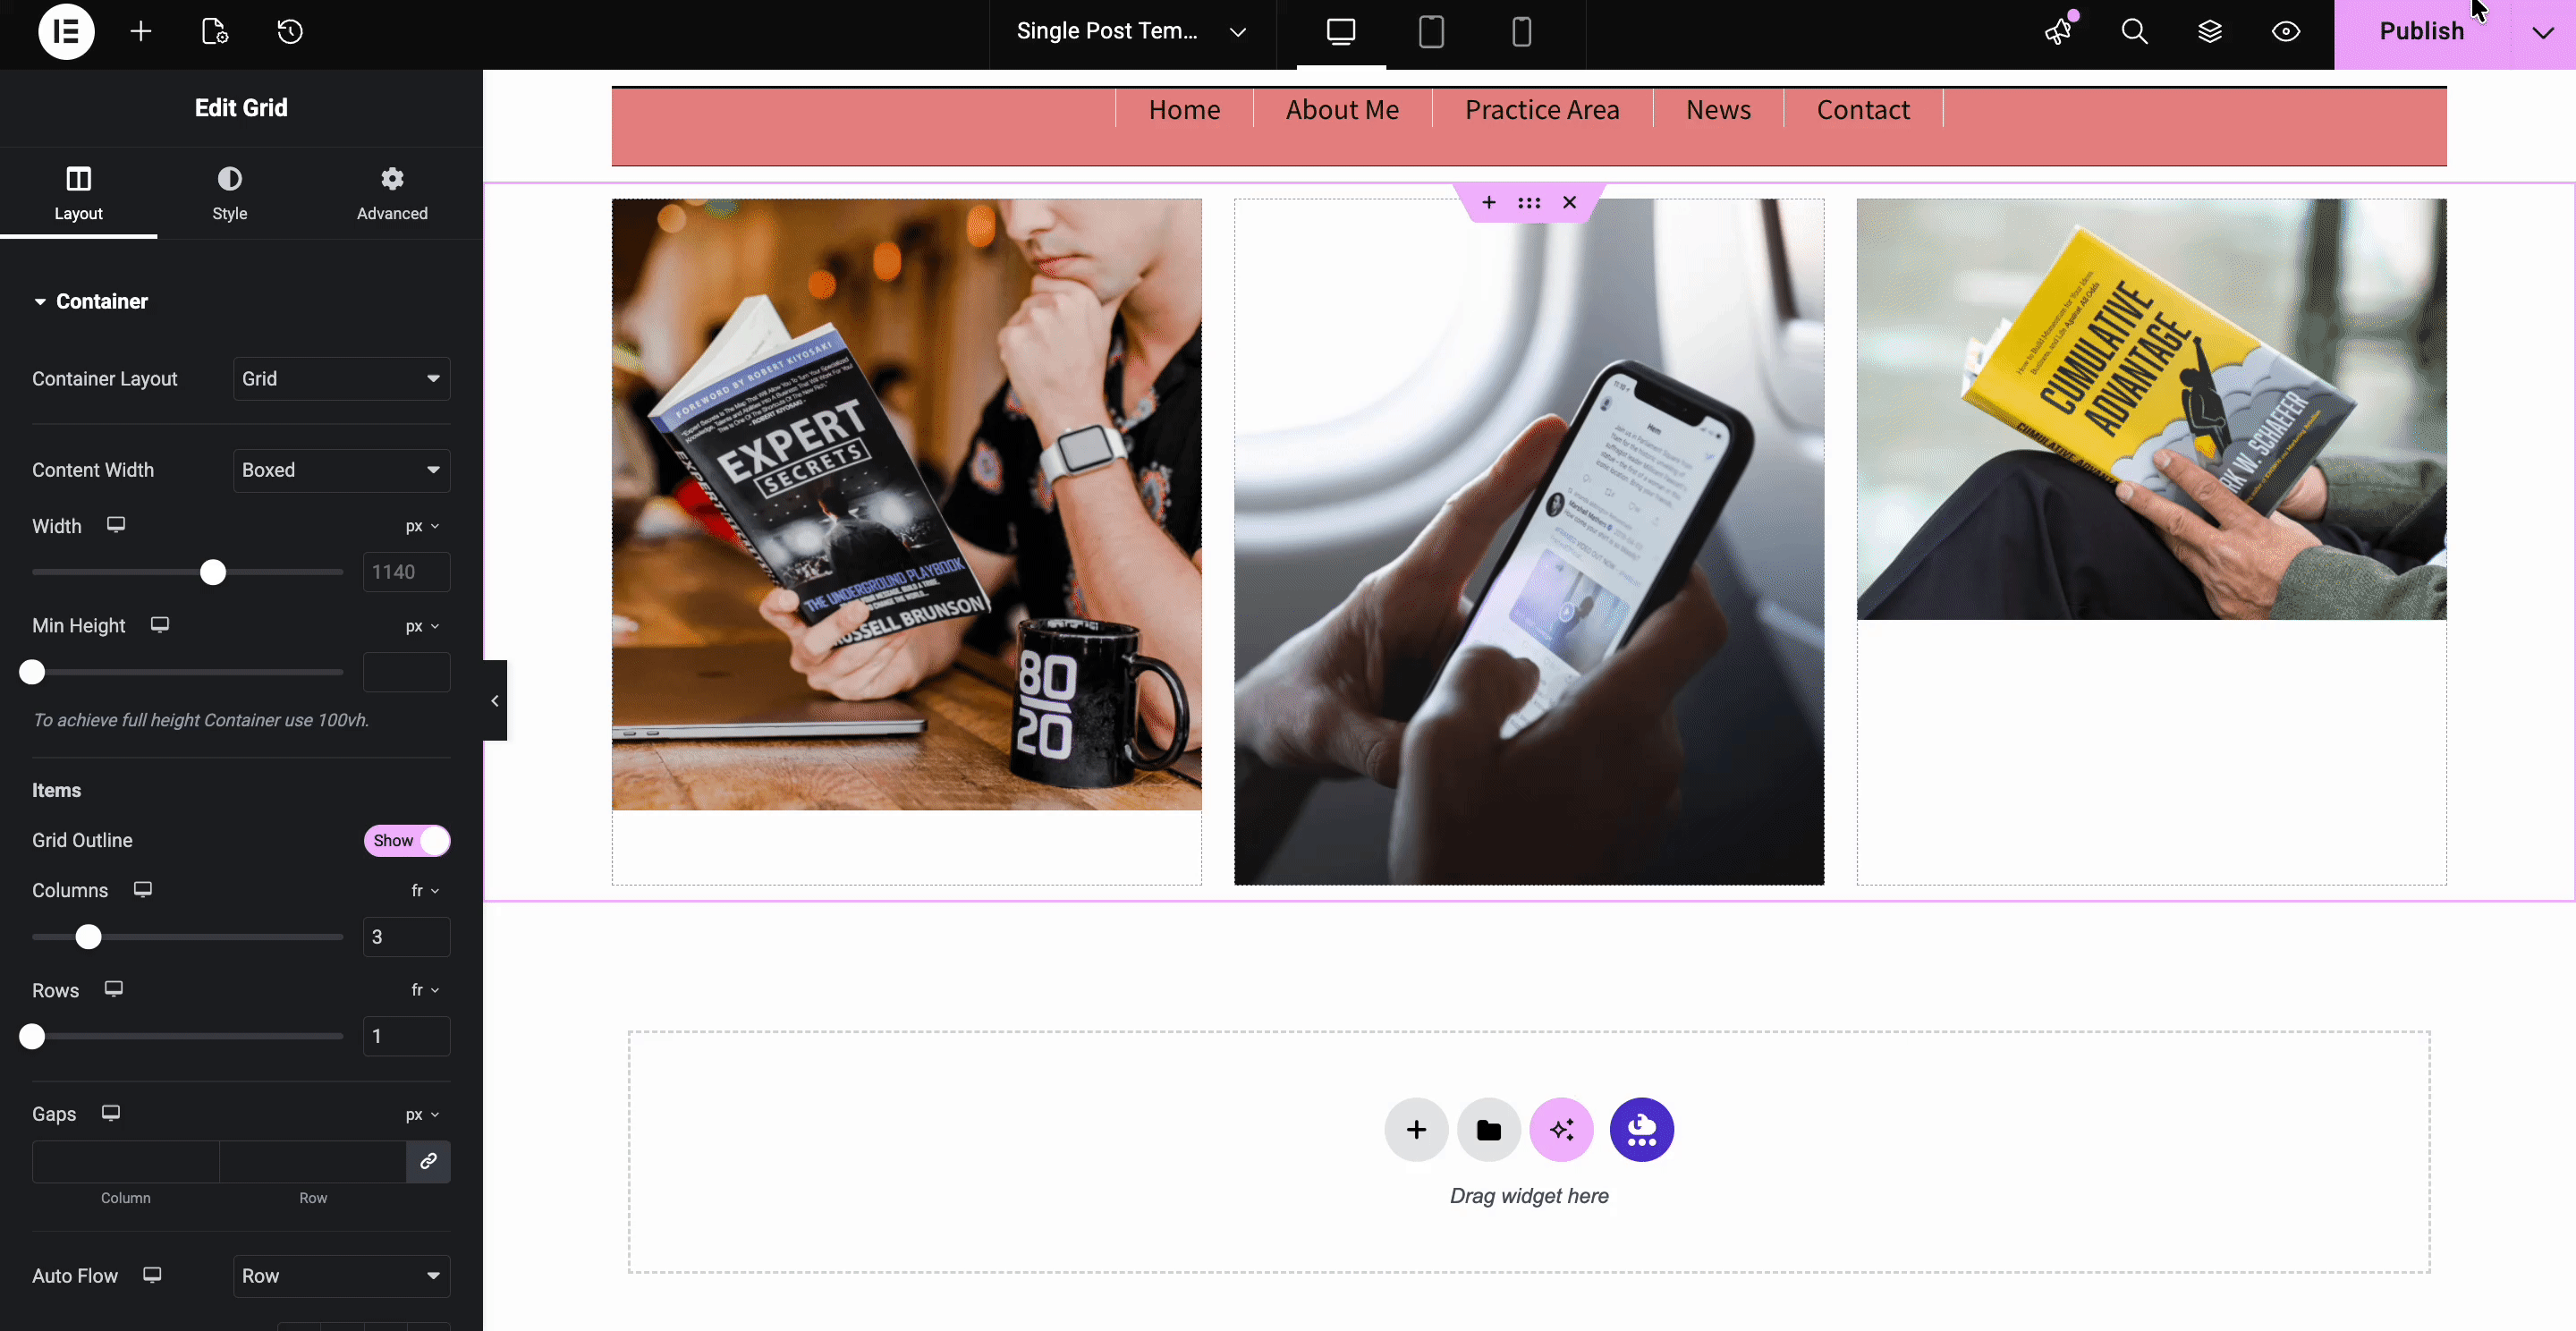Toggle the Grid Outline switch

tap(407, 841)
